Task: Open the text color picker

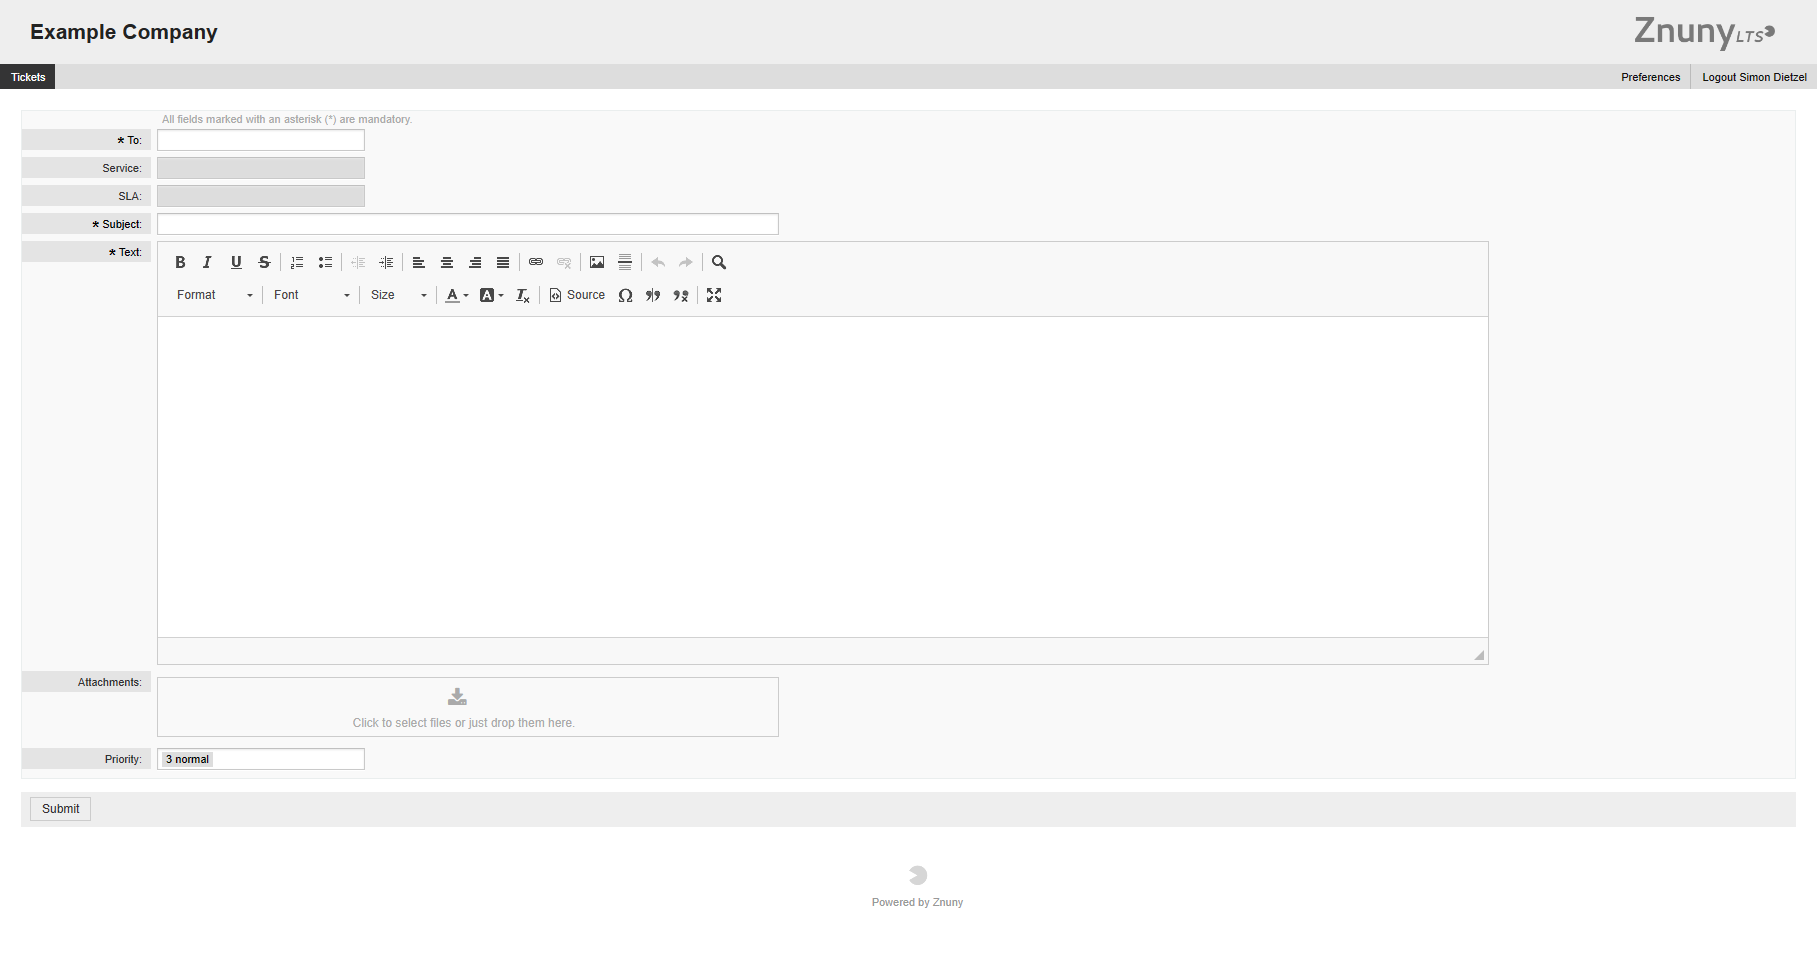Action: [x=456, y=296]
